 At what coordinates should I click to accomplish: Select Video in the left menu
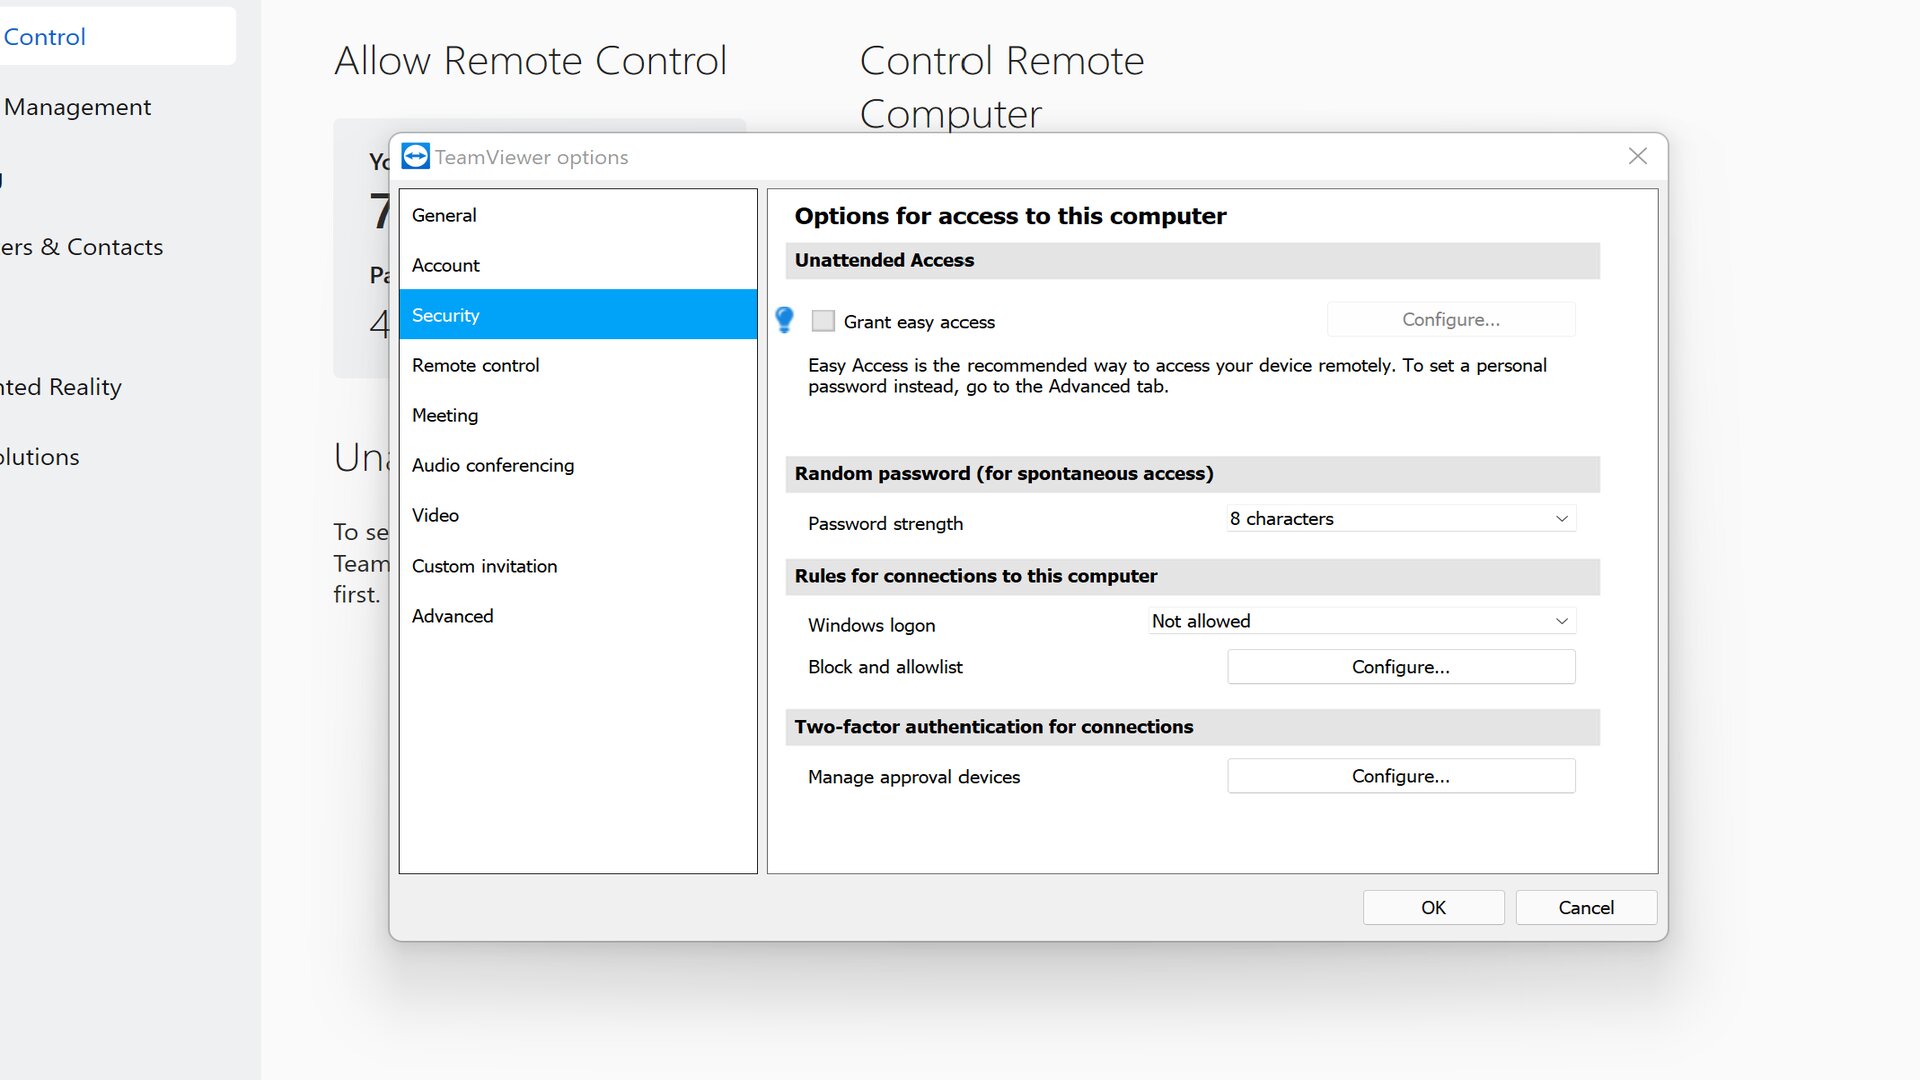point(435,514)
